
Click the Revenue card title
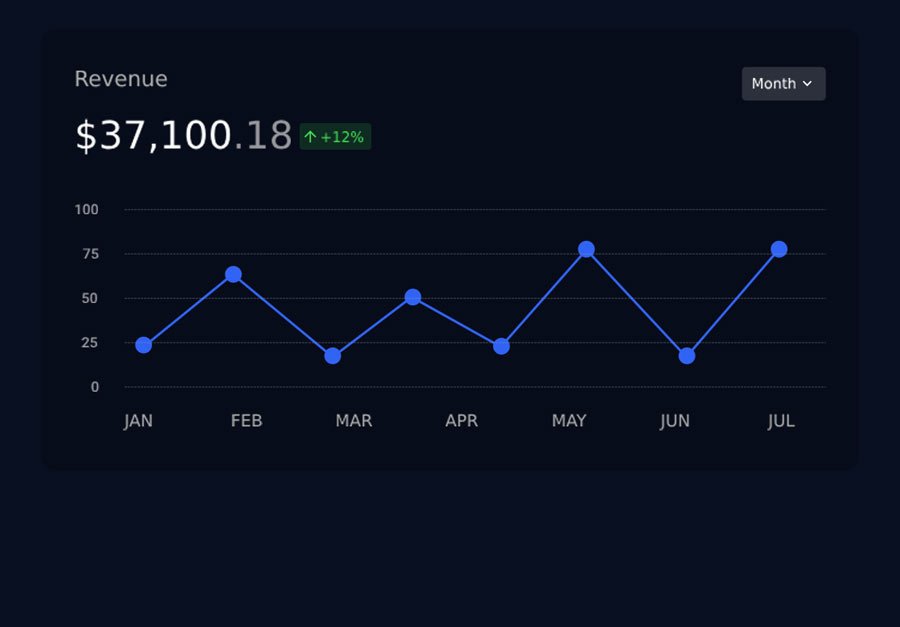tap(121, 79)
